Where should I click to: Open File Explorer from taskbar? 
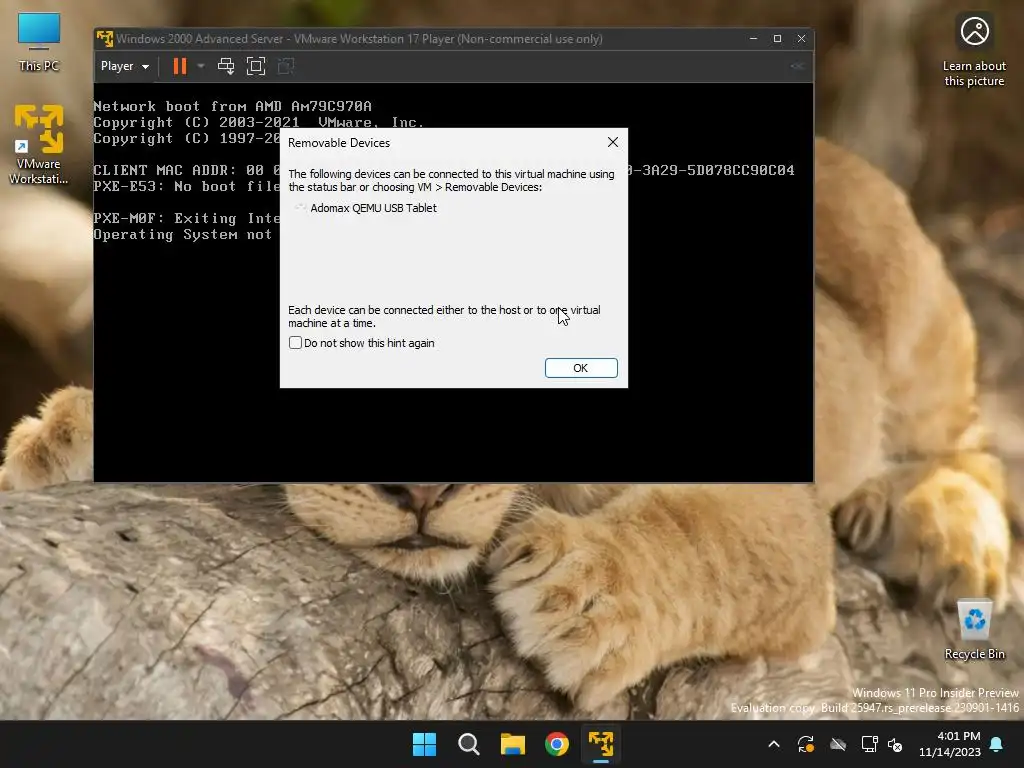(513, 744)
